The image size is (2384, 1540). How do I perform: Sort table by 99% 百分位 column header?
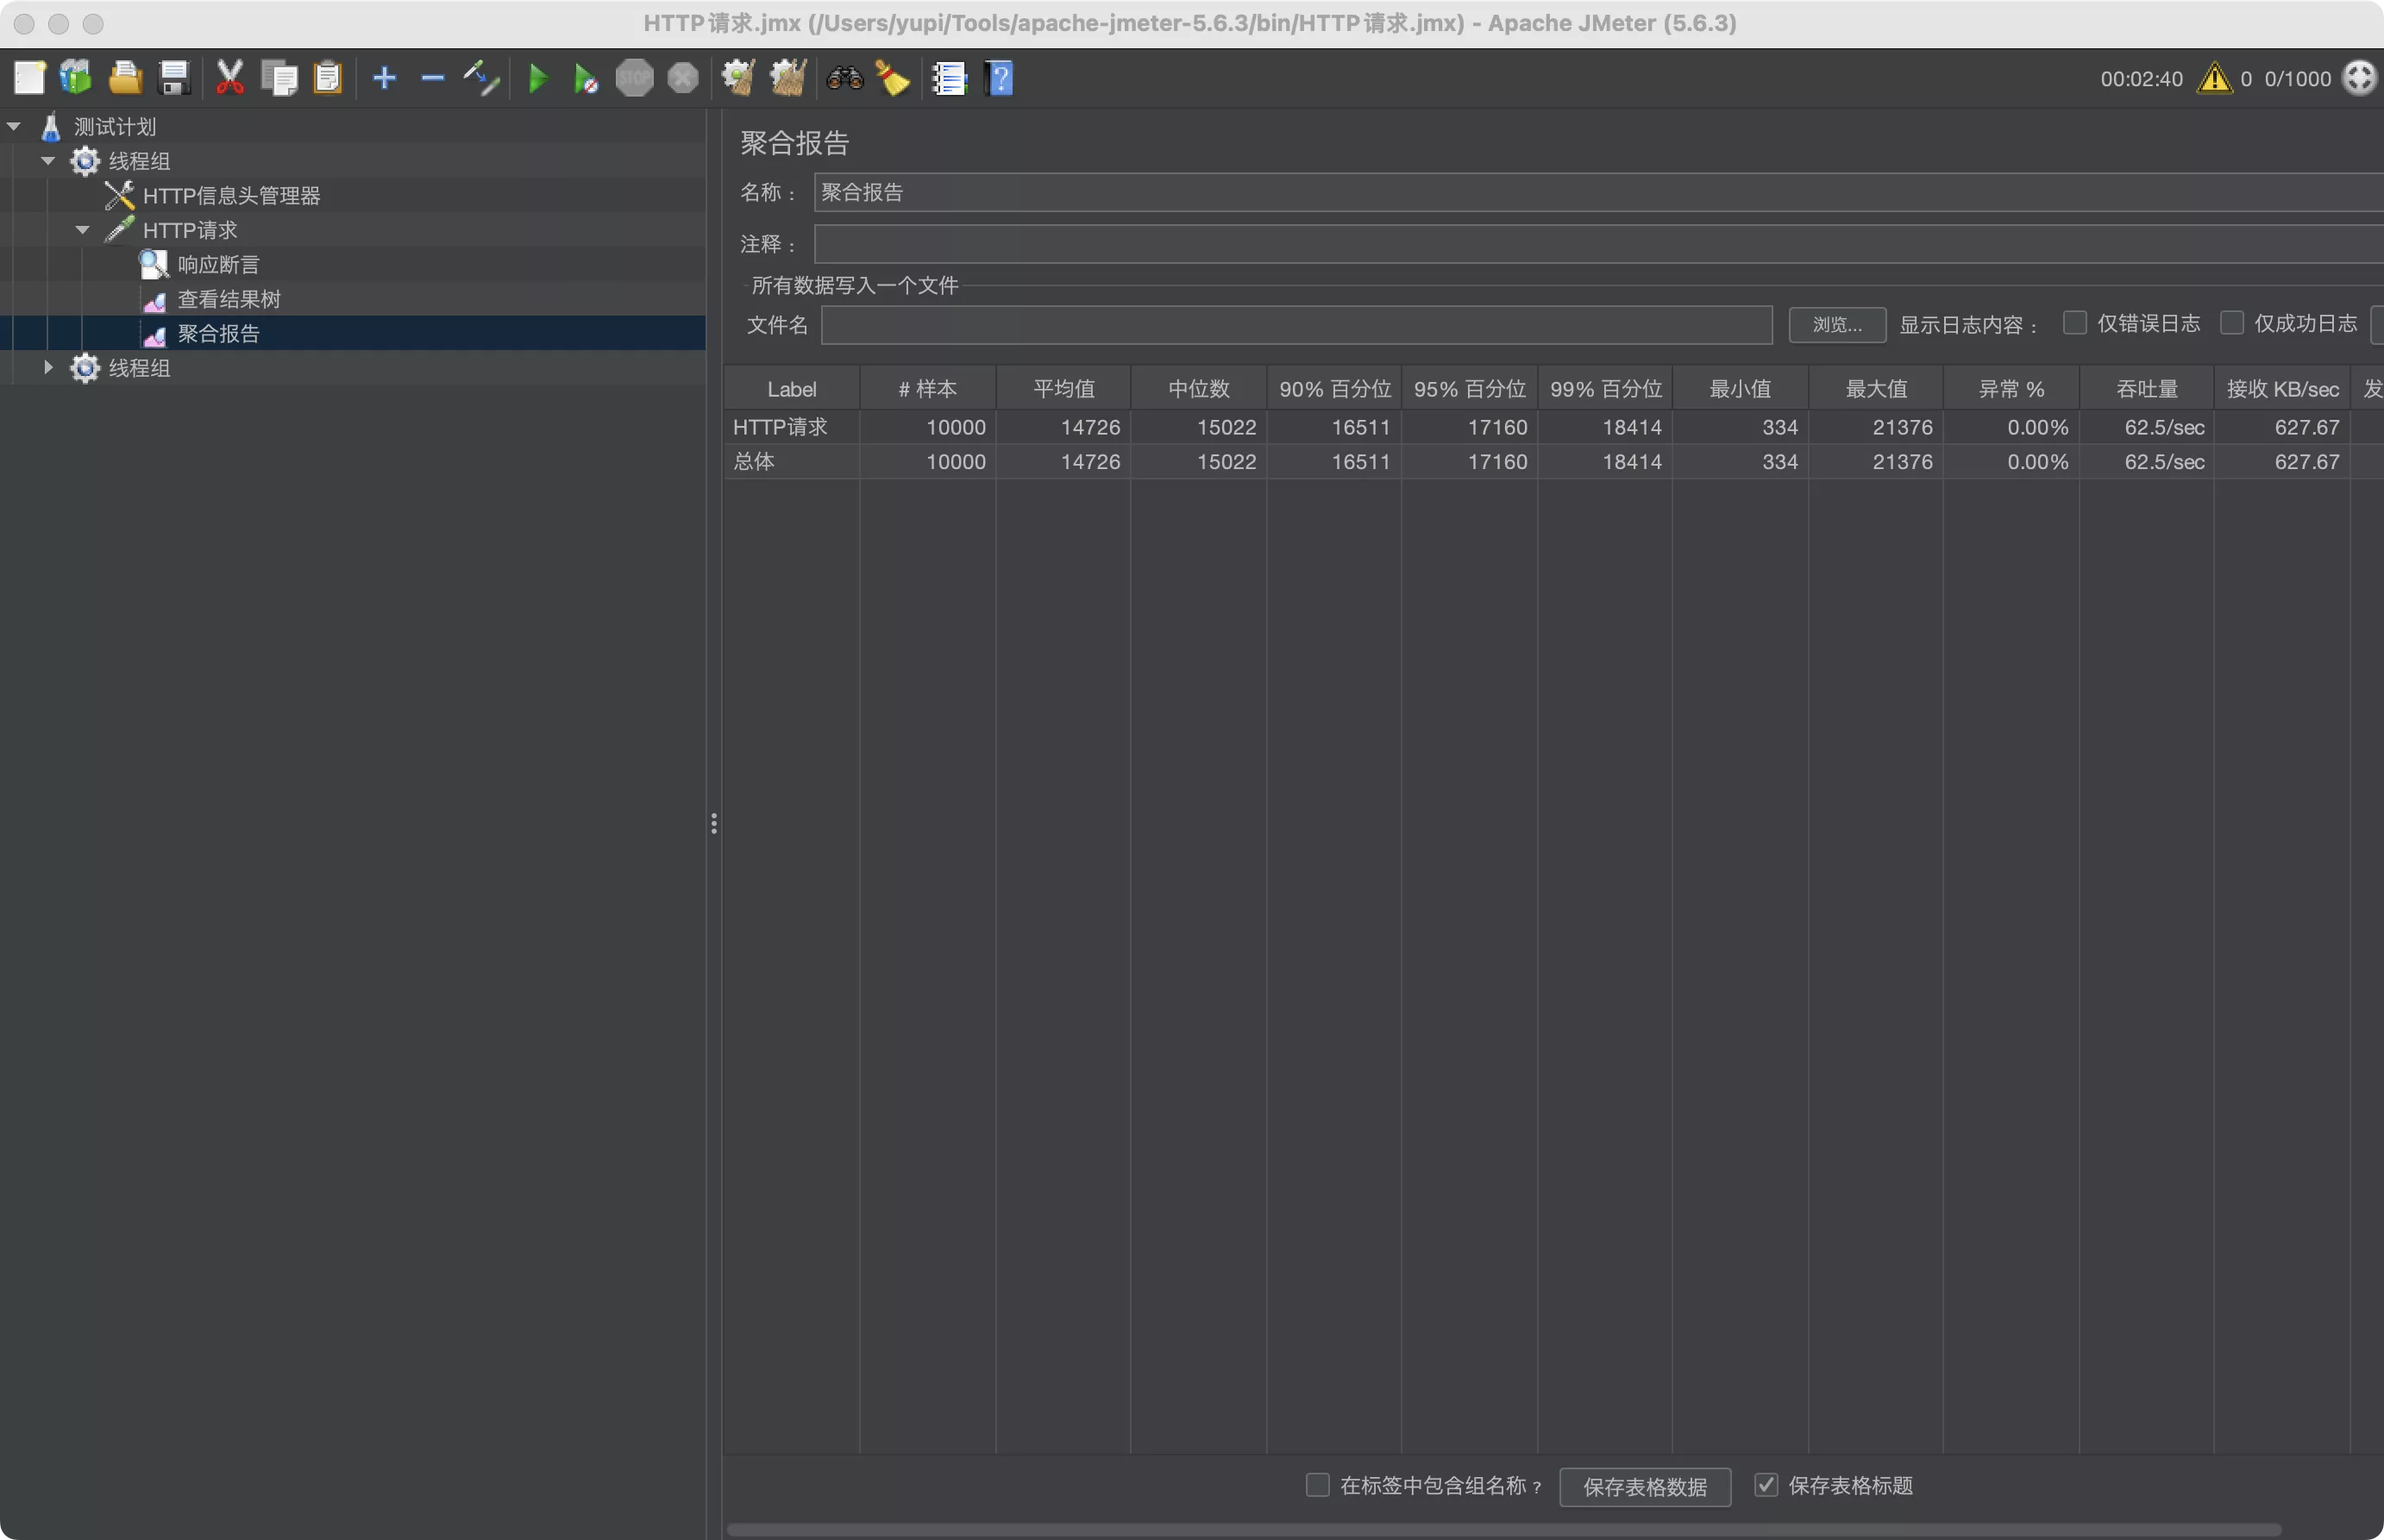pos(1606,388)
